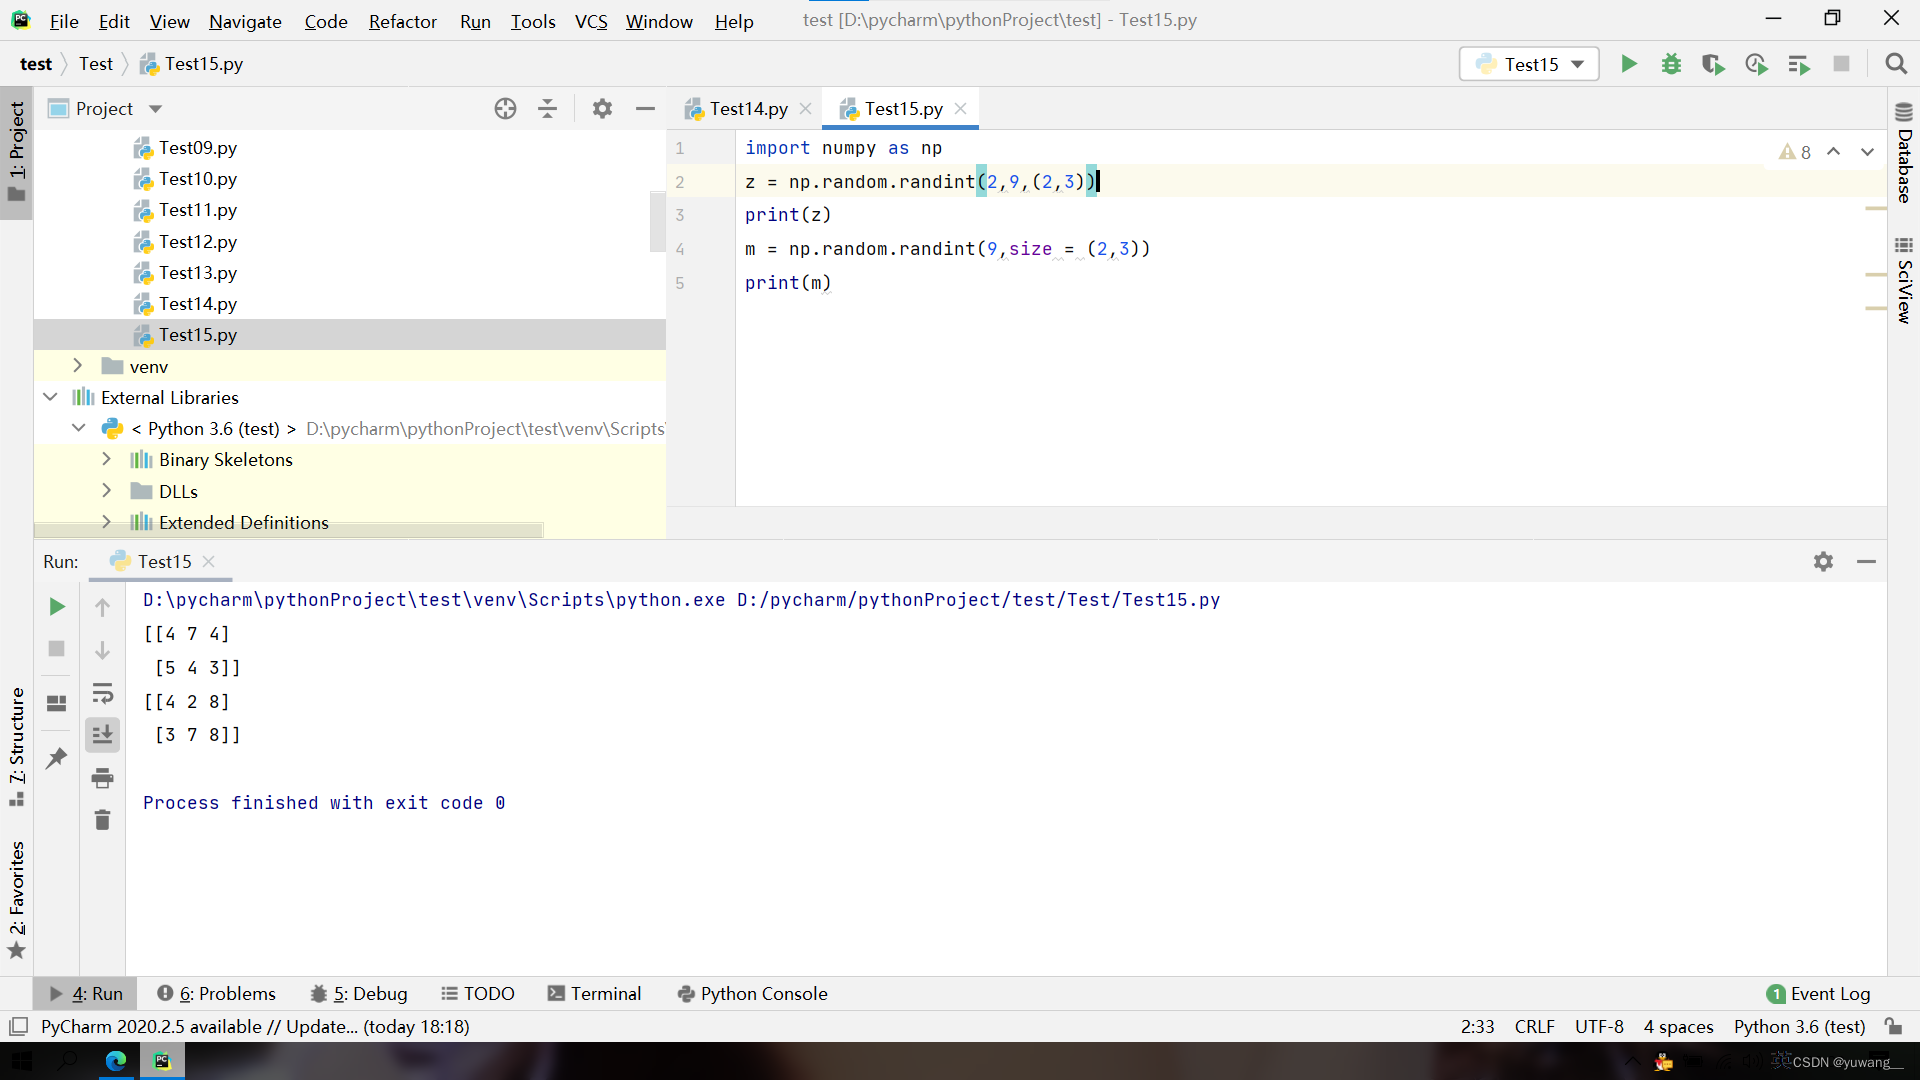Open the Test15 run configuration dropdown
This screenshot has width=1920, height=1080.
1529,64
